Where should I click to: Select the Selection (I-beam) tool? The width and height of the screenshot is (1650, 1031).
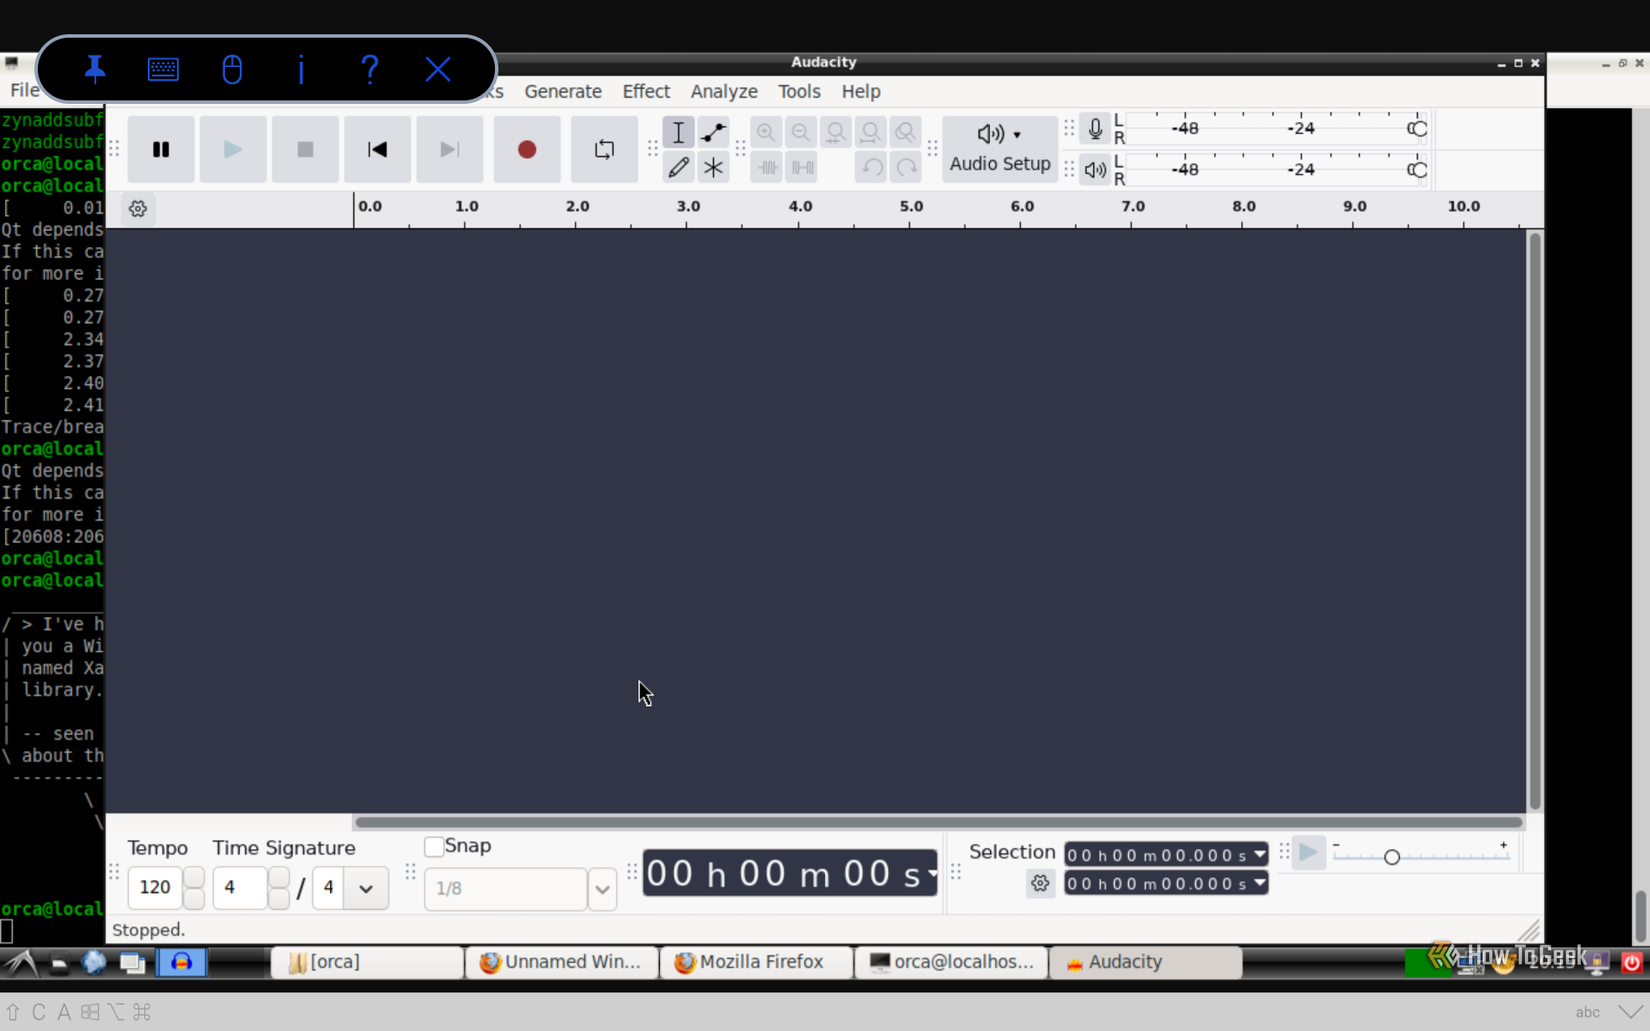click(x=678, y=132)
